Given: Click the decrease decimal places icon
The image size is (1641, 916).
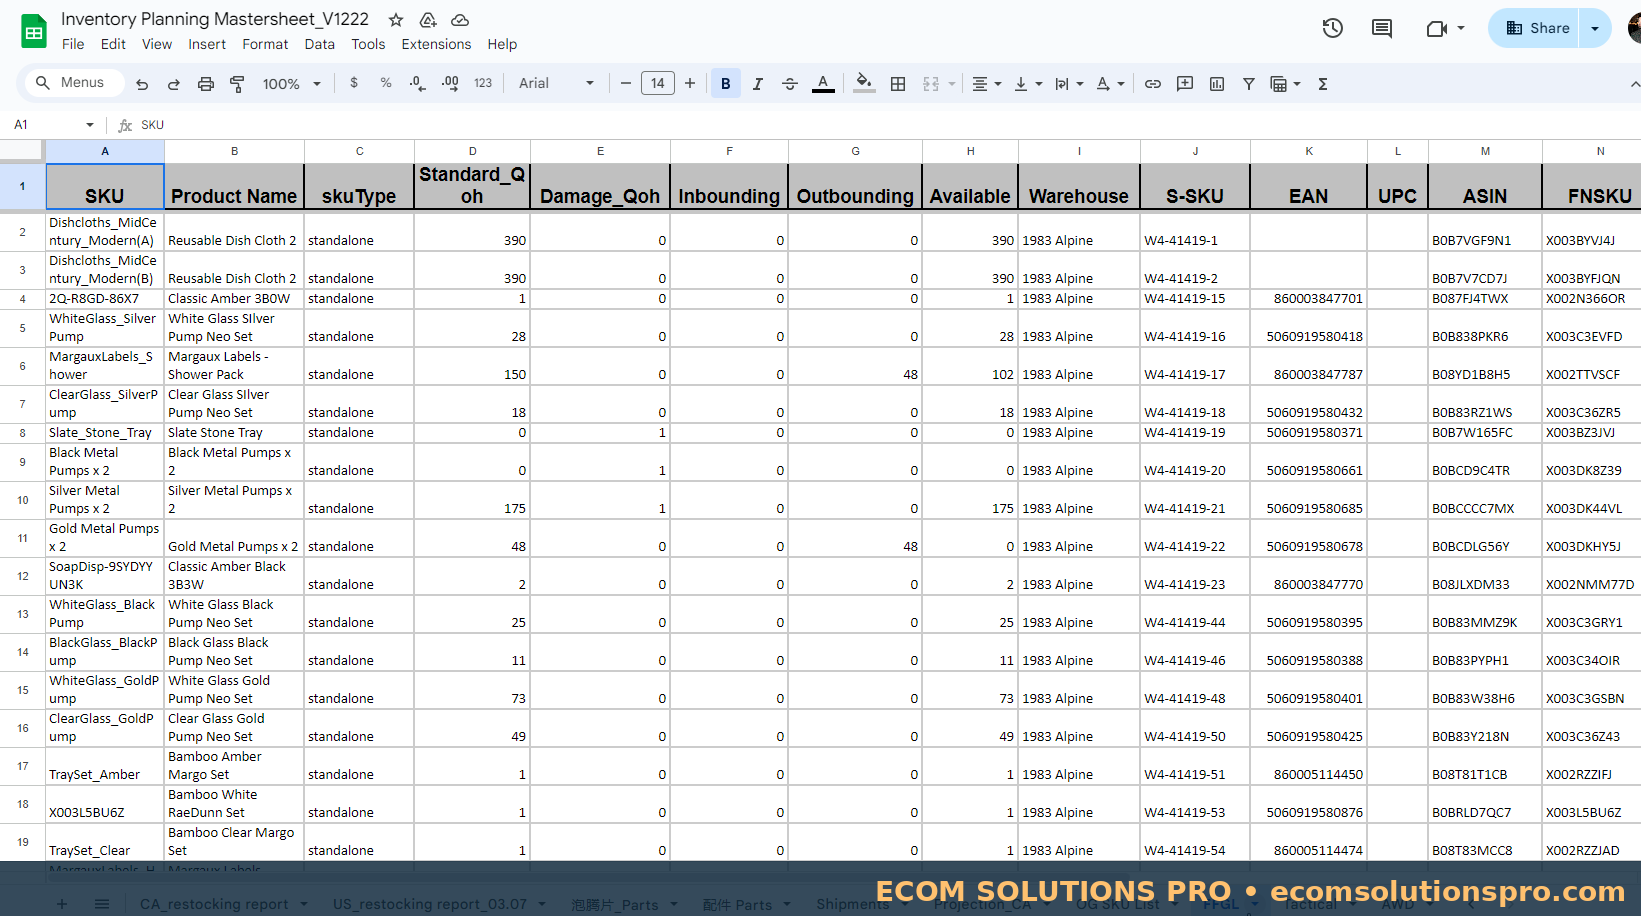Looking at the screenshot, I should point(417,83).
